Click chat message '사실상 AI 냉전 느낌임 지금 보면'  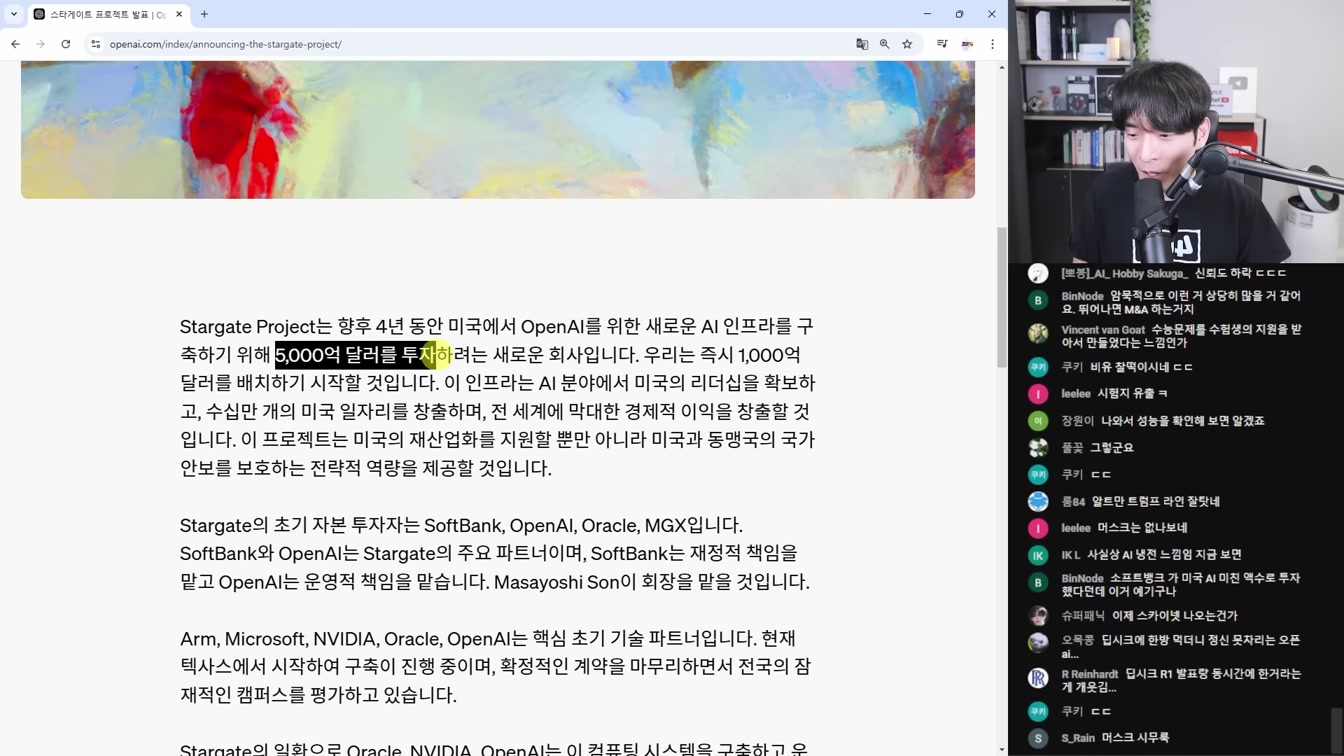pyautogui.click(x=1164, y=554)
